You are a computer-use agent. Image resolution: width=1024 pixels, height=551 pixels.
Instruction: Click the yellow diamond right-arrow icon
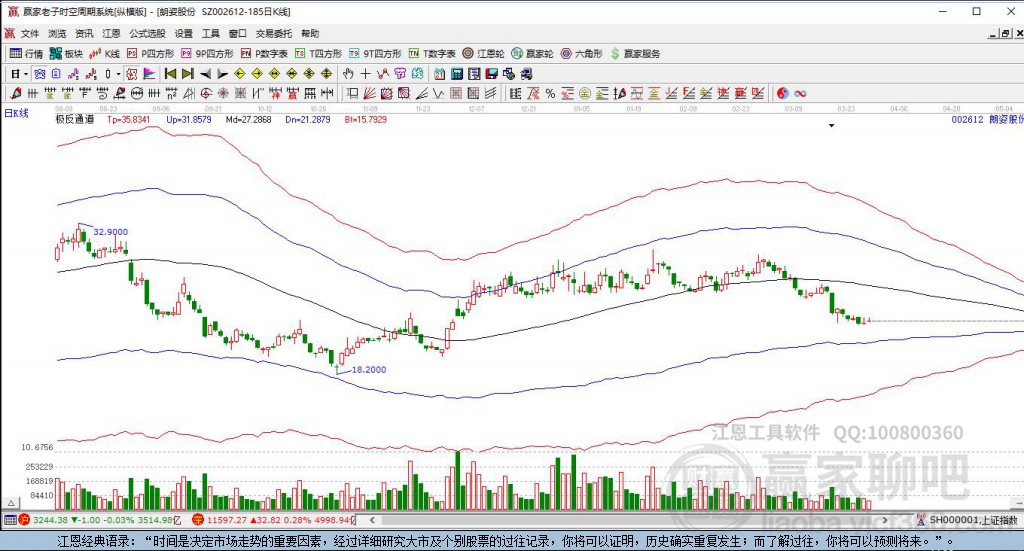(x=257, y=74)
